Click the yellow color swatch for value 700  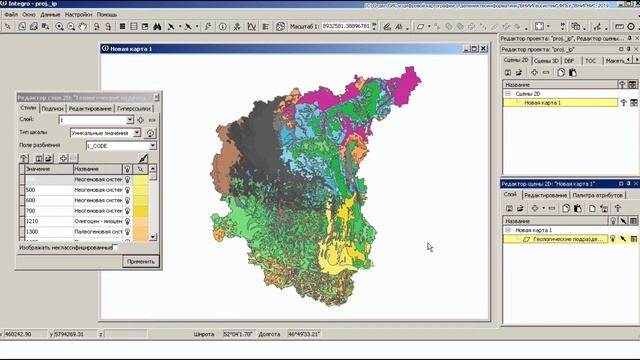(140, 211)
